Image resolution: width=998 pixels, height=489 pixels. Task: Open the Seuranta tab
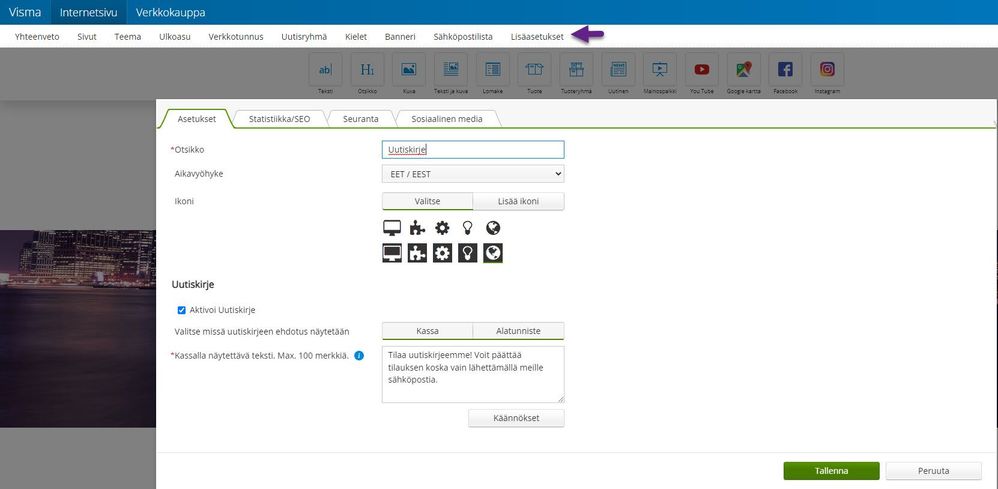(x=360, y=118)
